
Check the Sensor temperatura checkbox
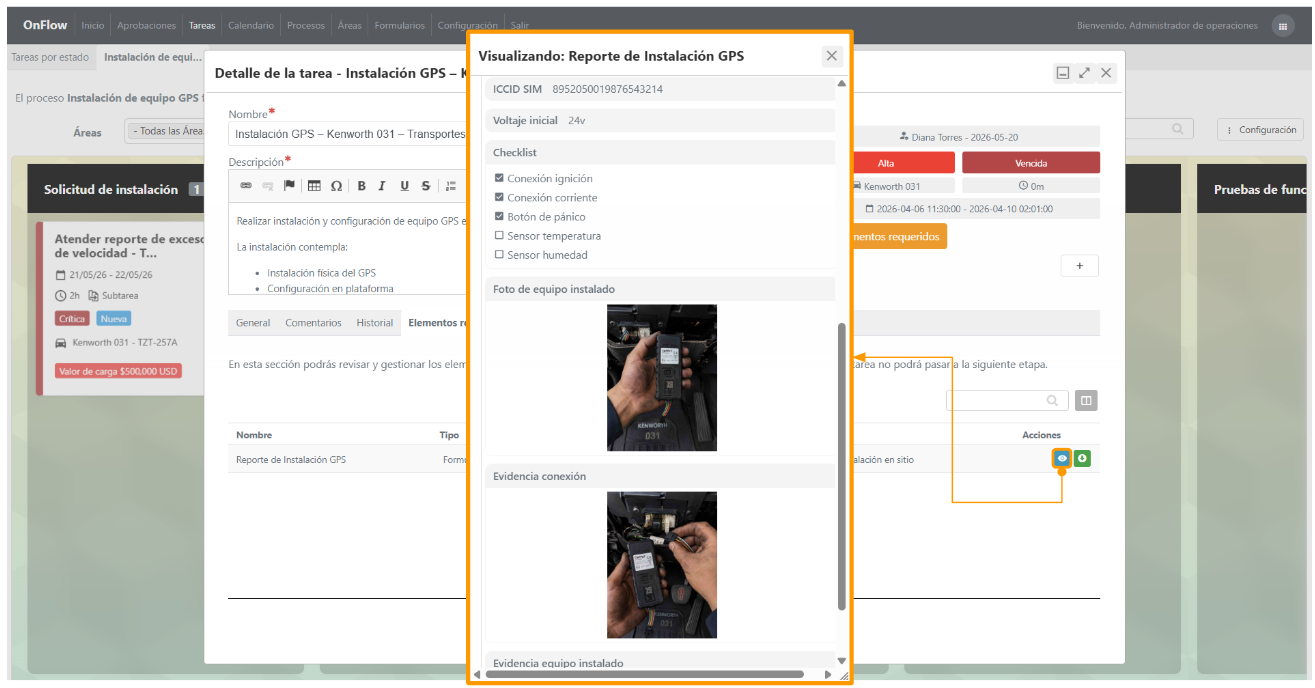click(x=499, y=236)
